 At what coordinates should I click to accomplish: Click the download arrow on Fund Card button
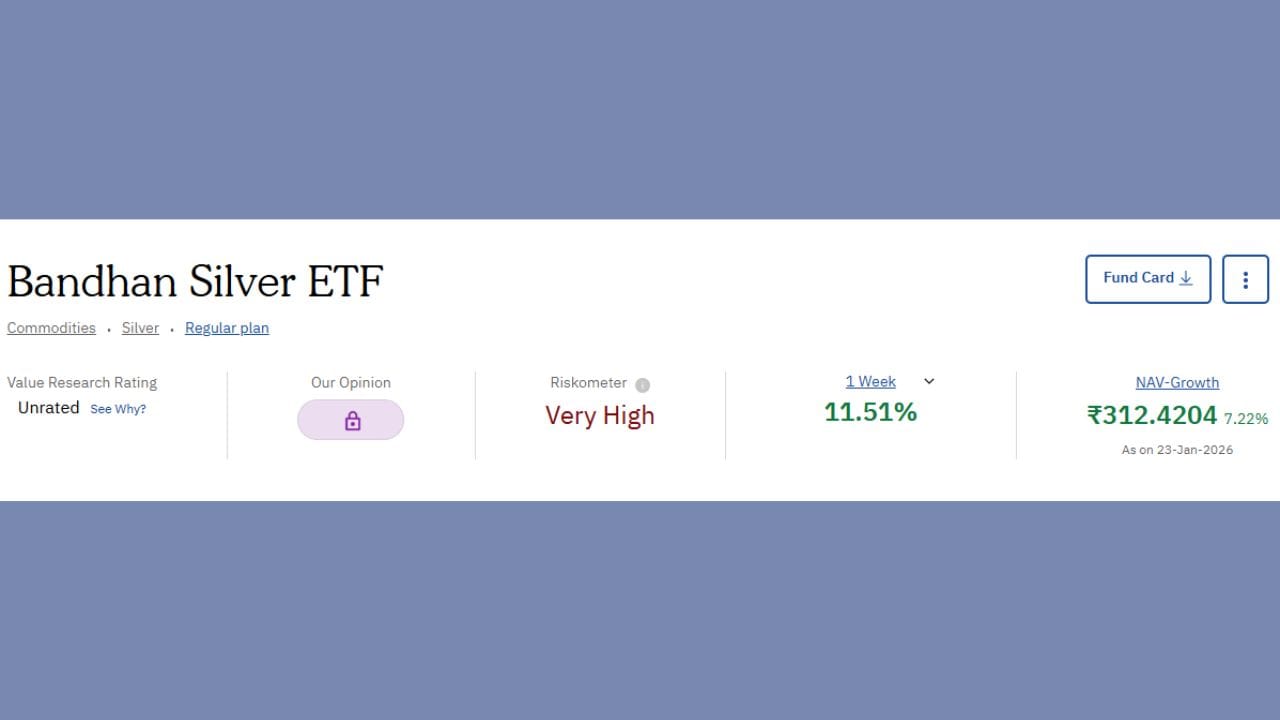coord(1186,278)
